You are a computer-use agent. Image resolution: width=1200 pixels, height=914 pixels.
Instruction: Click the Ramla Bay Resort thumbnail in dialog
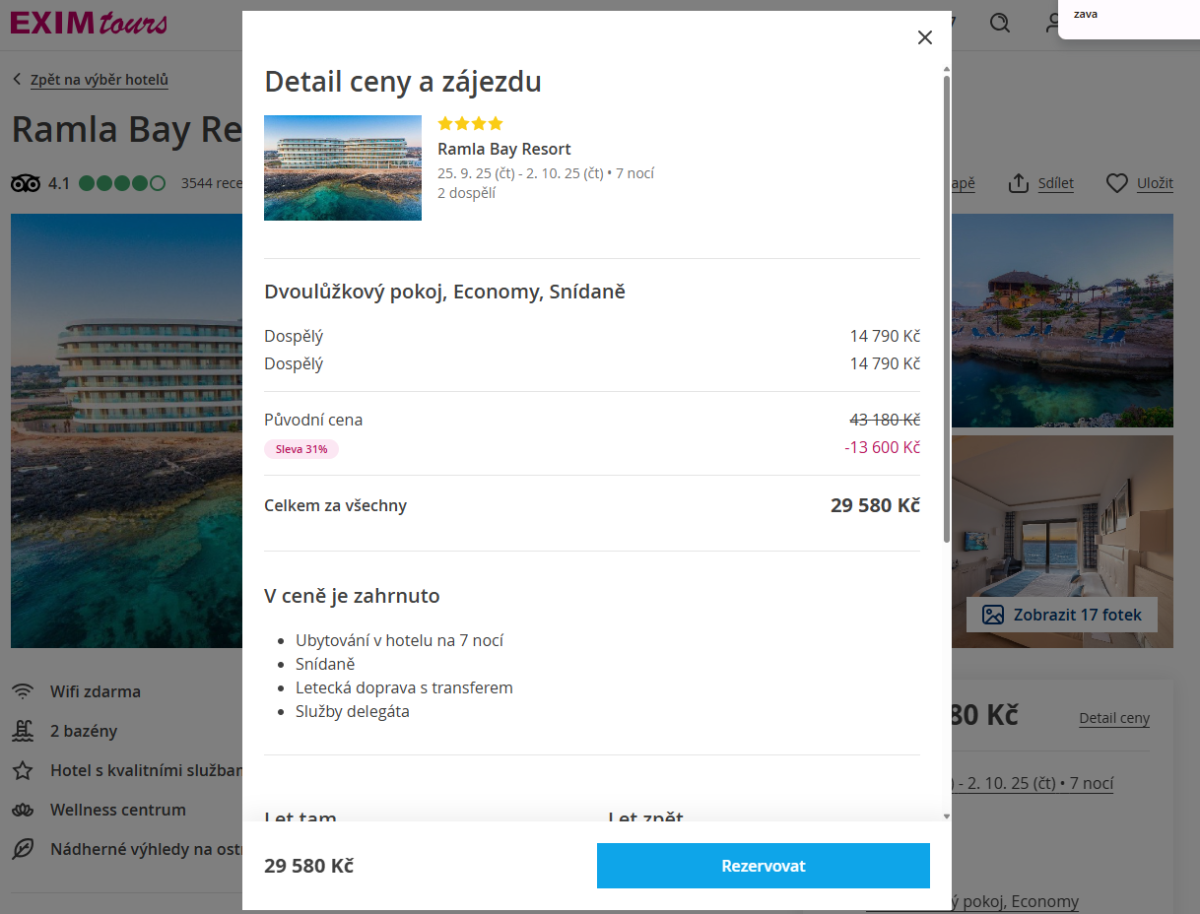click(342, 168)
